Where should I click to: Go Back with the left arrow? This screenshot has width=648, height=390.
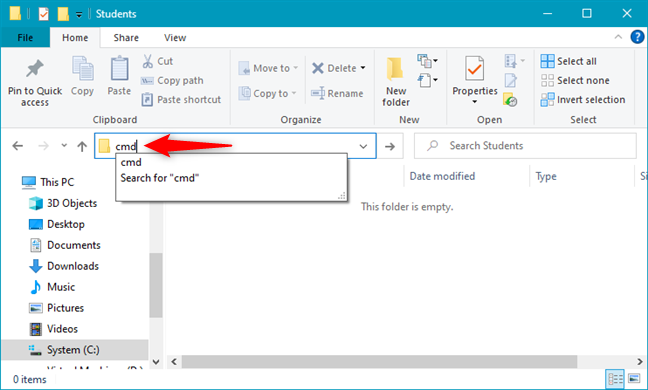coord(18,146)
